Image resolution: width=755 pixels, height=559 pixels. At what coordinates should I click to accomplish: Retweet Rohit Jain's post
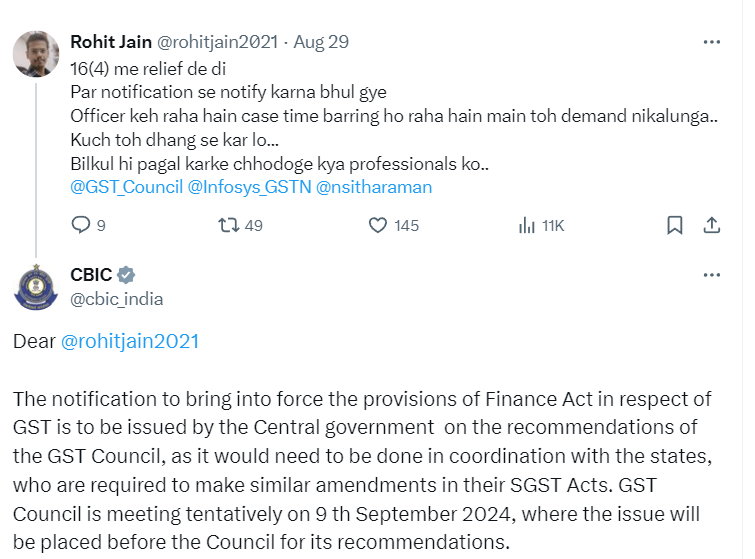pos(228,226)
